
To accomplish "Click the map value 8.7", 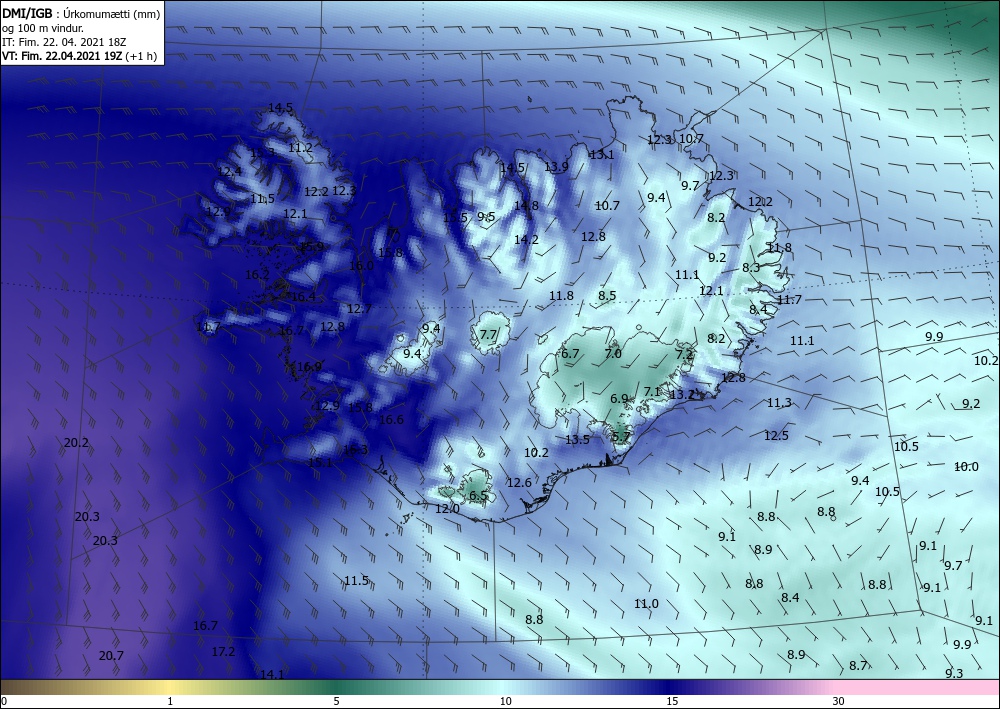I will click(x=858, y=665).
